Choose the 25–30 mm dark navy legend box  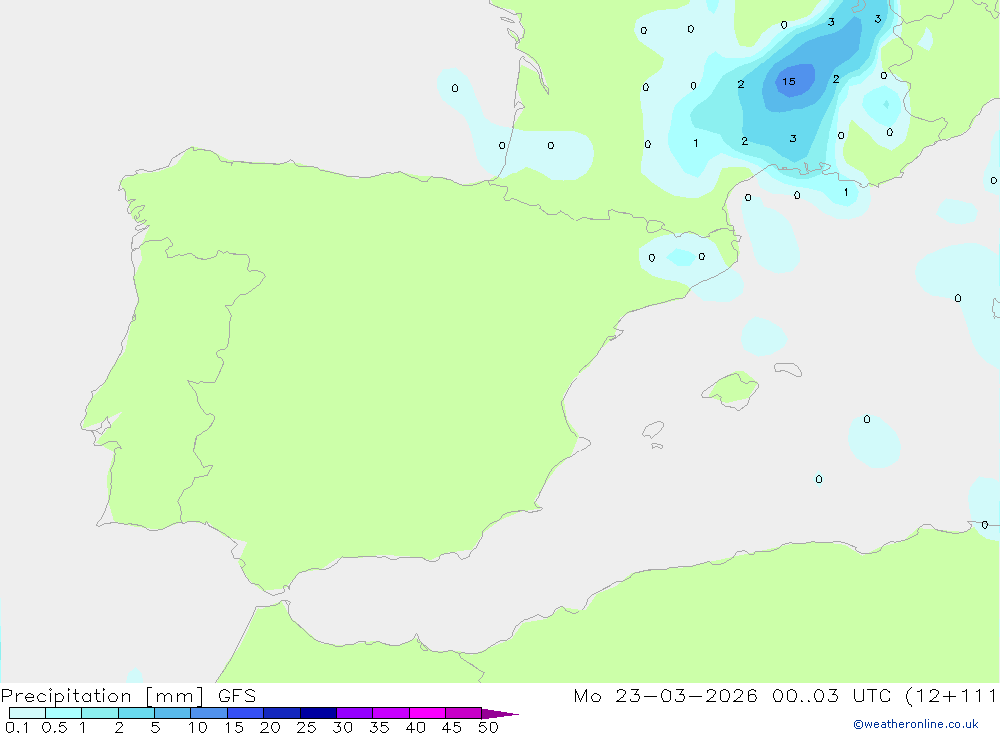pos(318,713)
